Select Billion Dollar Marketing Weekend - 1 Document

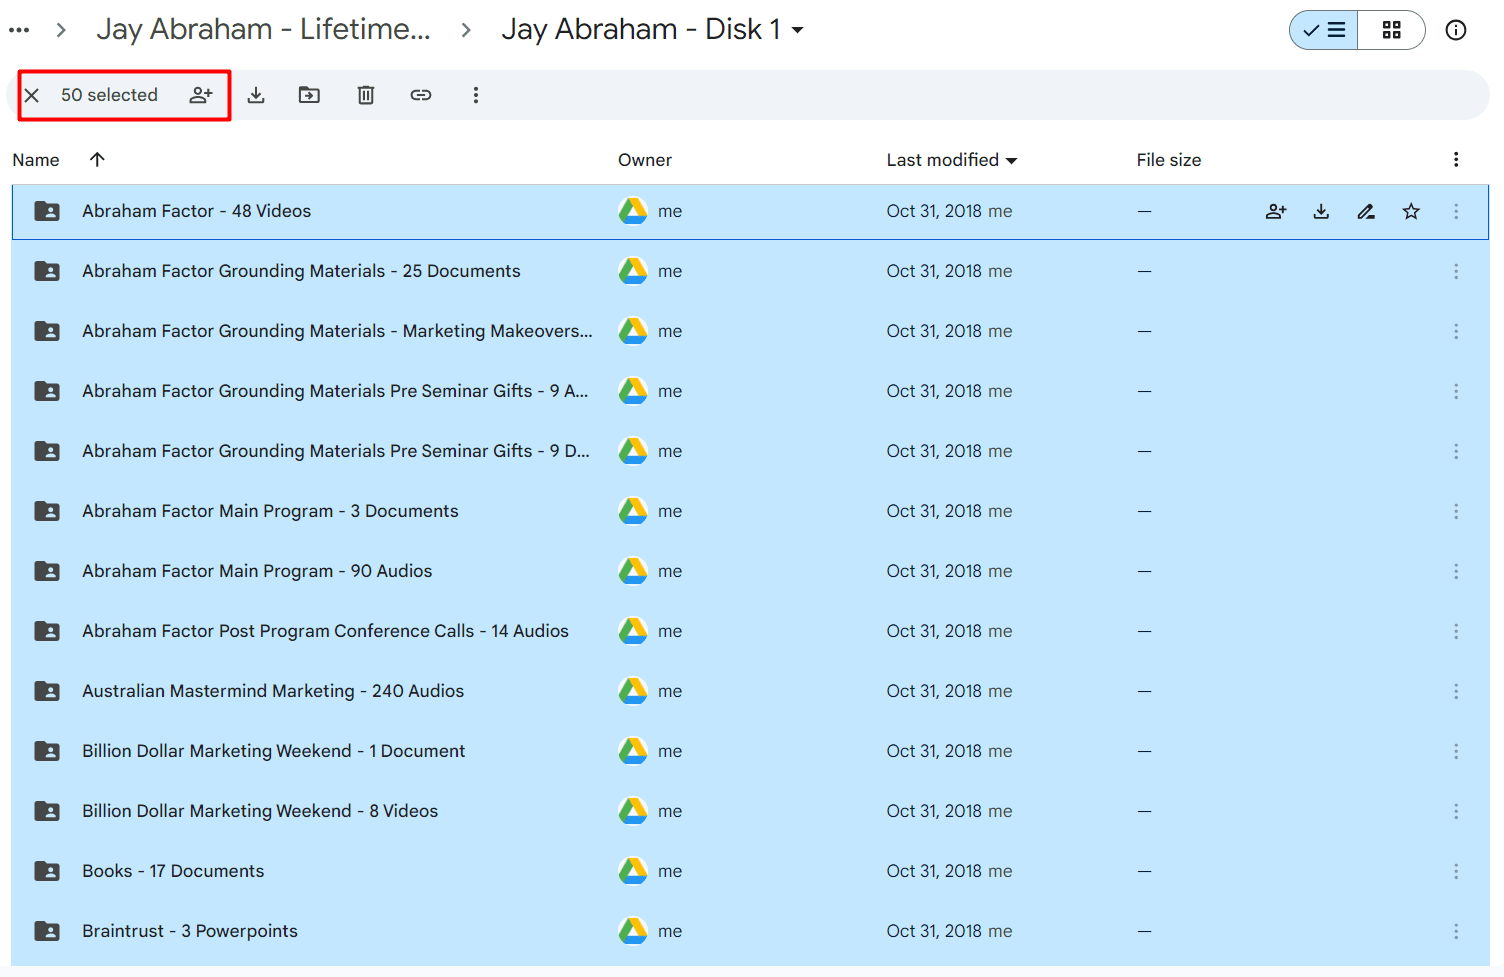(x=750, y=751)
